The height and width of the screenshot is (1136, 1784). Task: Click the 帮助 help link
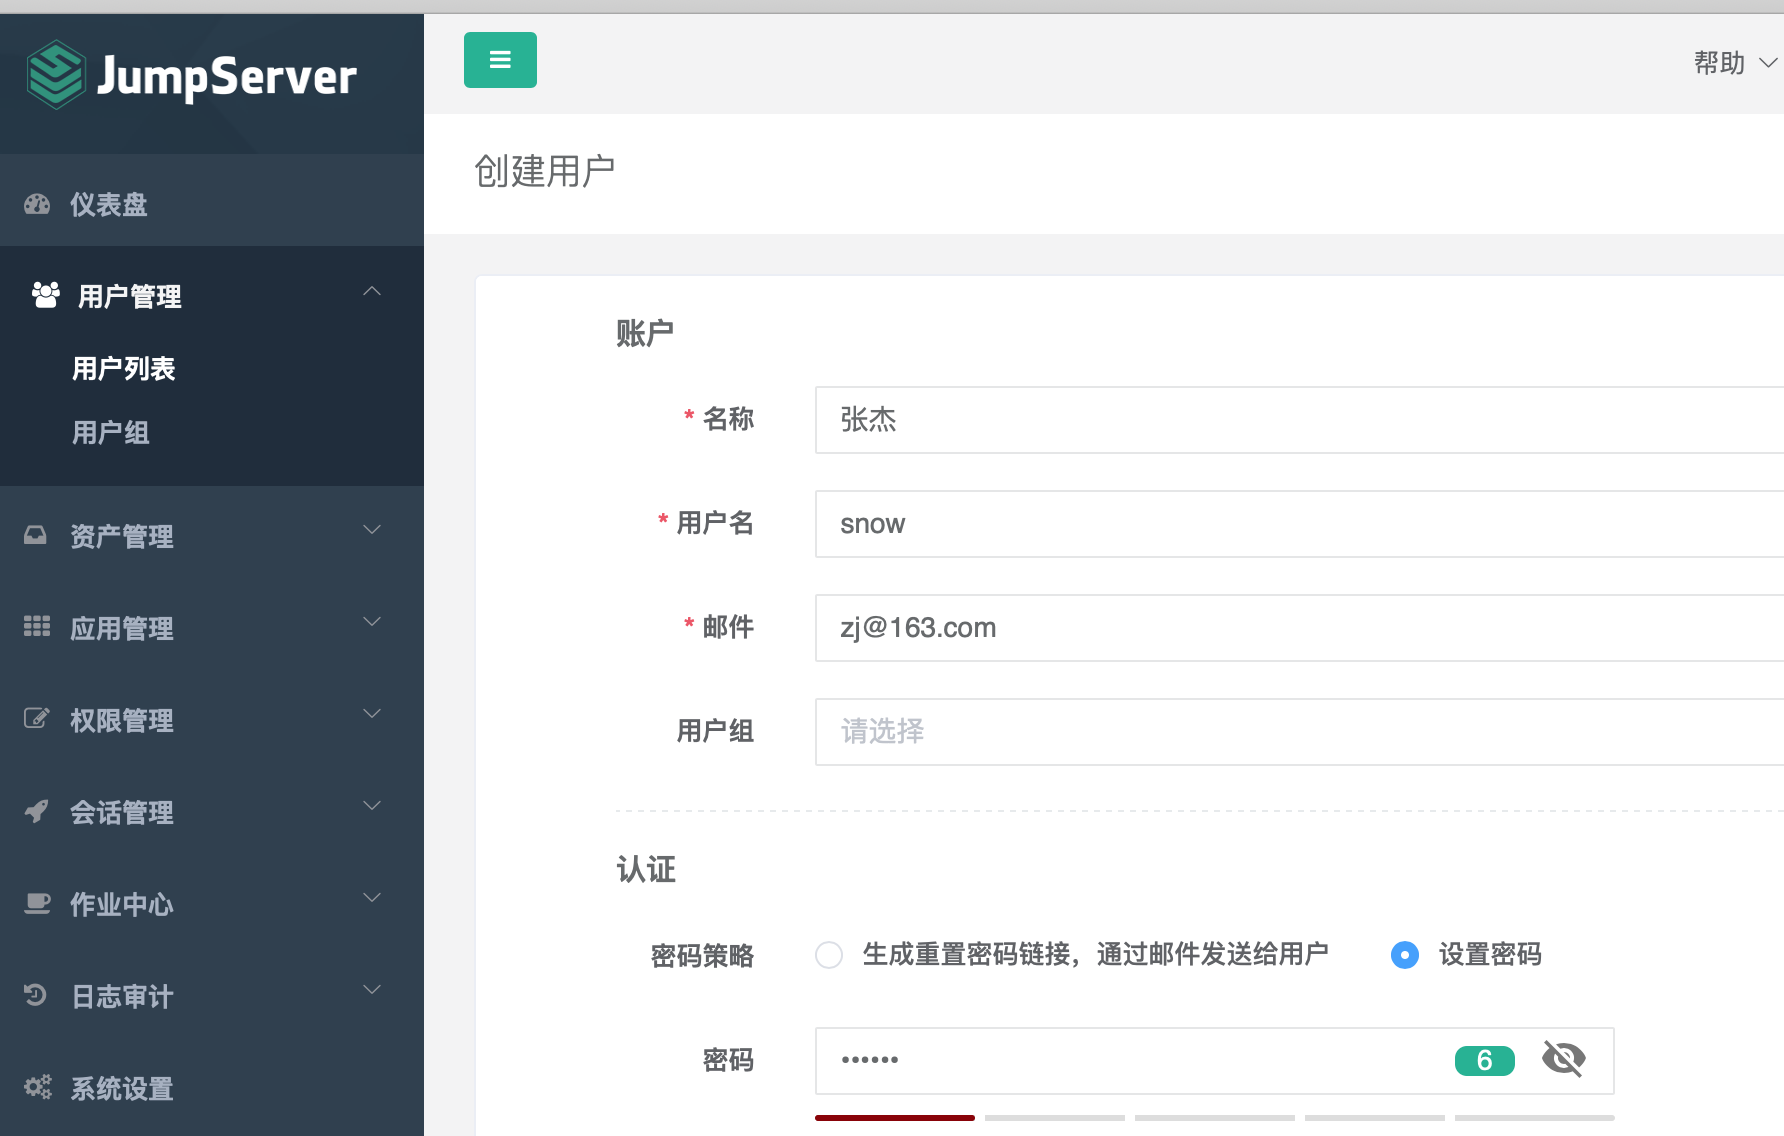coord(1719,63)
